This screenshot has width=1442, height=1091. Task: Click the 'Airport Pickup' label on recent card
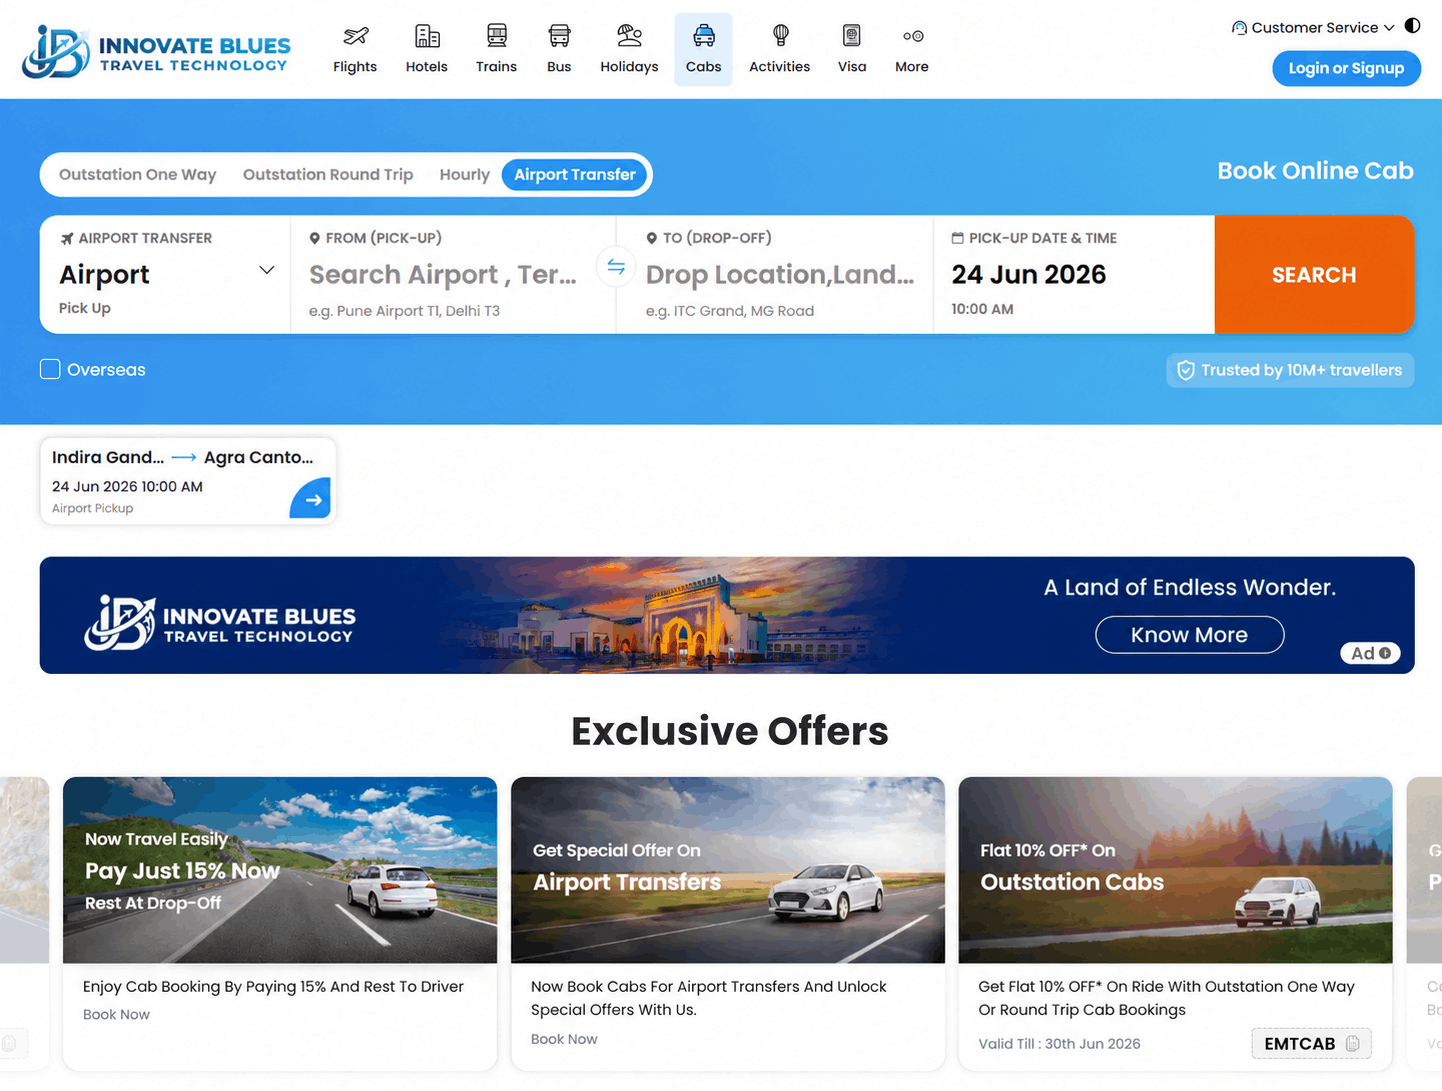92,508
